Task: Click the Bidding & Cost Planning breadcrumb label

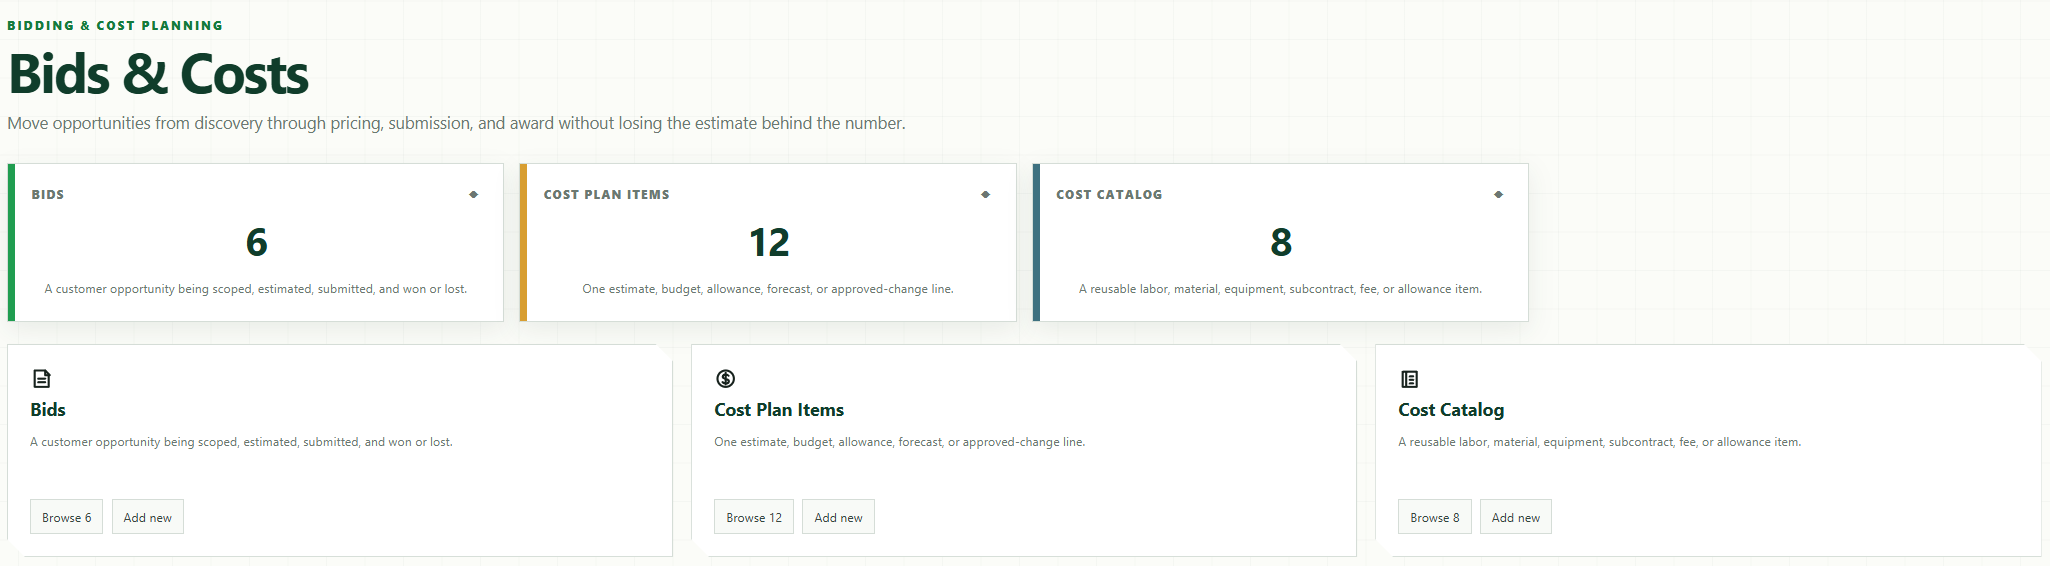Action: (x=115, y=25)
